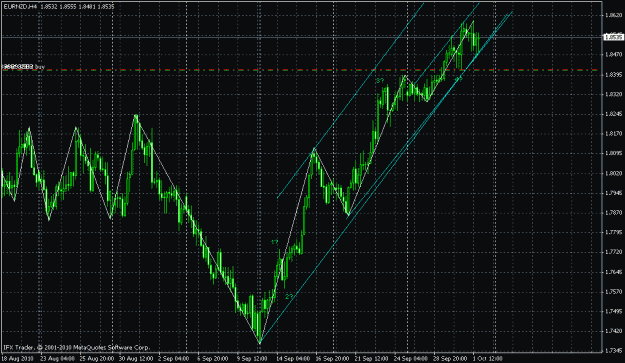Click the 30 Aug 12:00 time label
Image resolution: width=625 pixels, height=363 pixels.
pyautogui.click(x=136, y=358)
